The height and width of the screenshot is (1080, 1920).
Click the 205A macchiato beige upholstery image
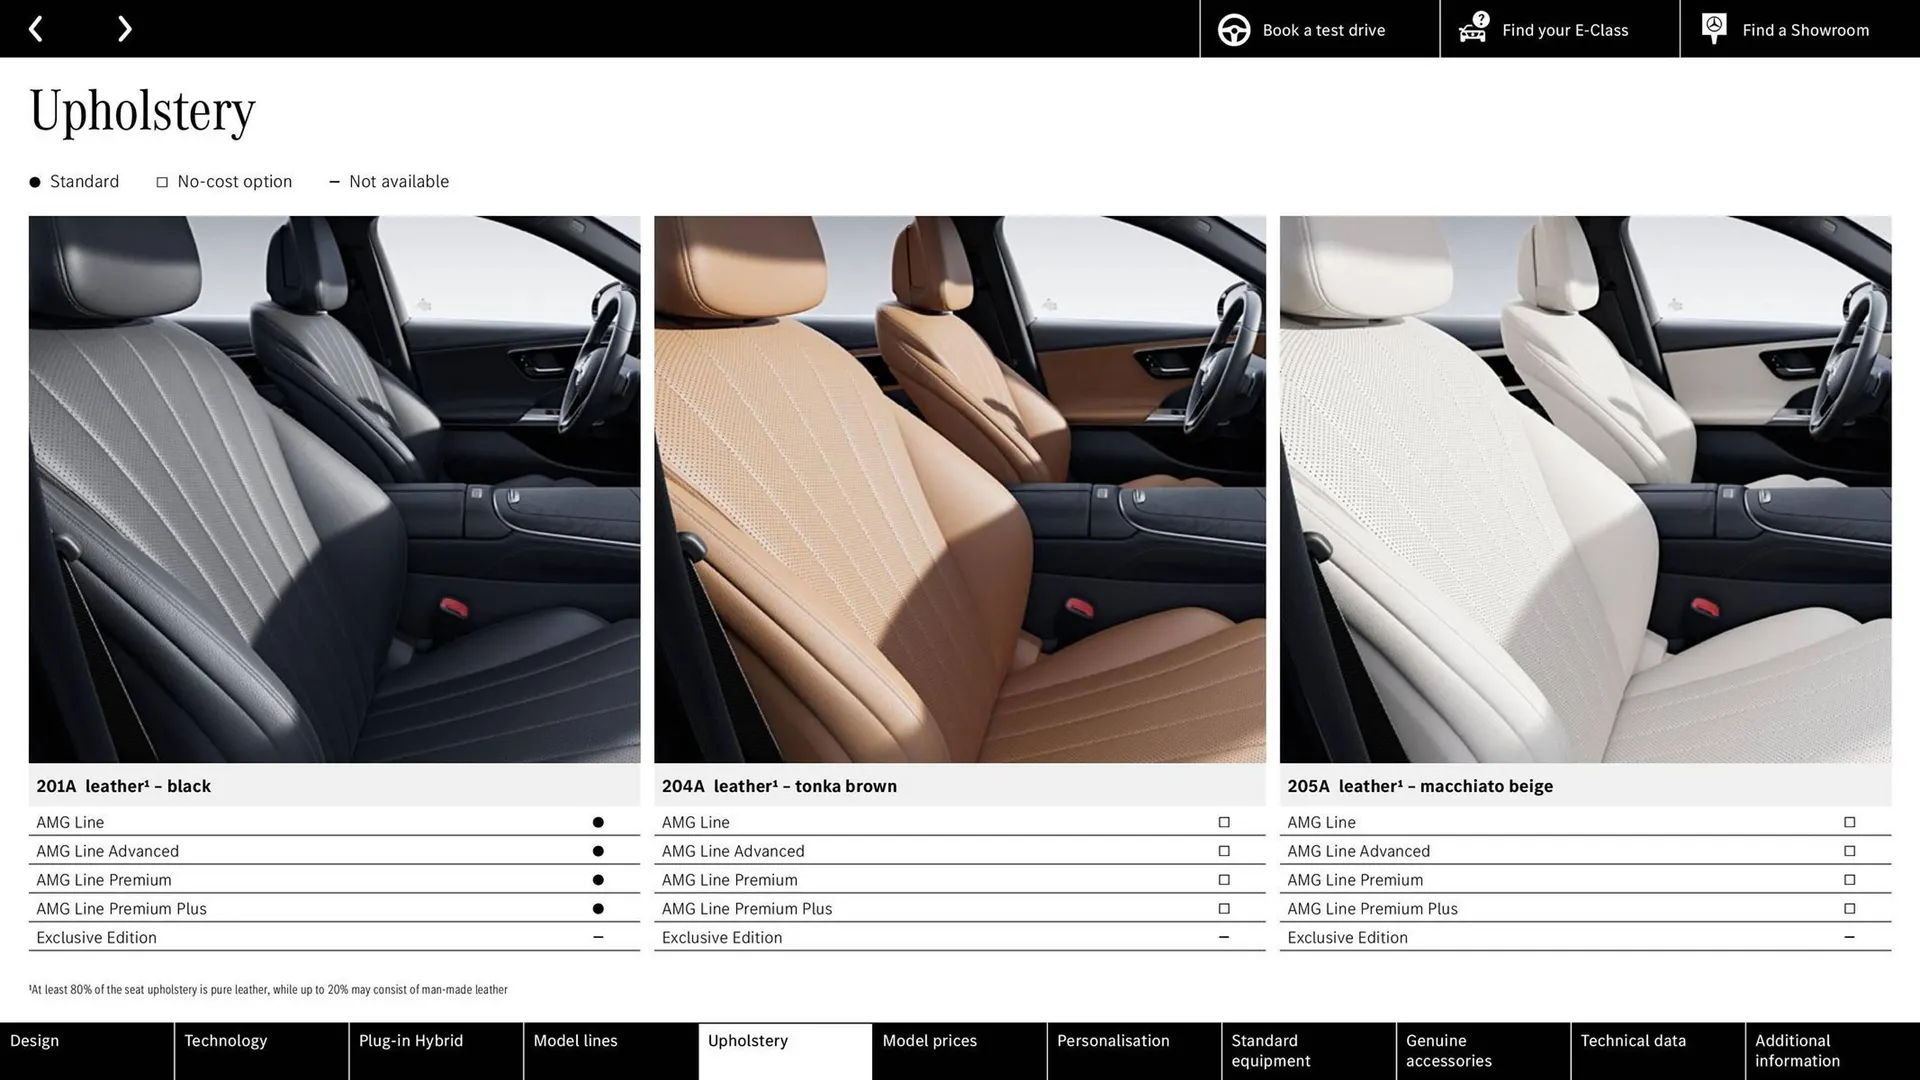click(1585, 490)
